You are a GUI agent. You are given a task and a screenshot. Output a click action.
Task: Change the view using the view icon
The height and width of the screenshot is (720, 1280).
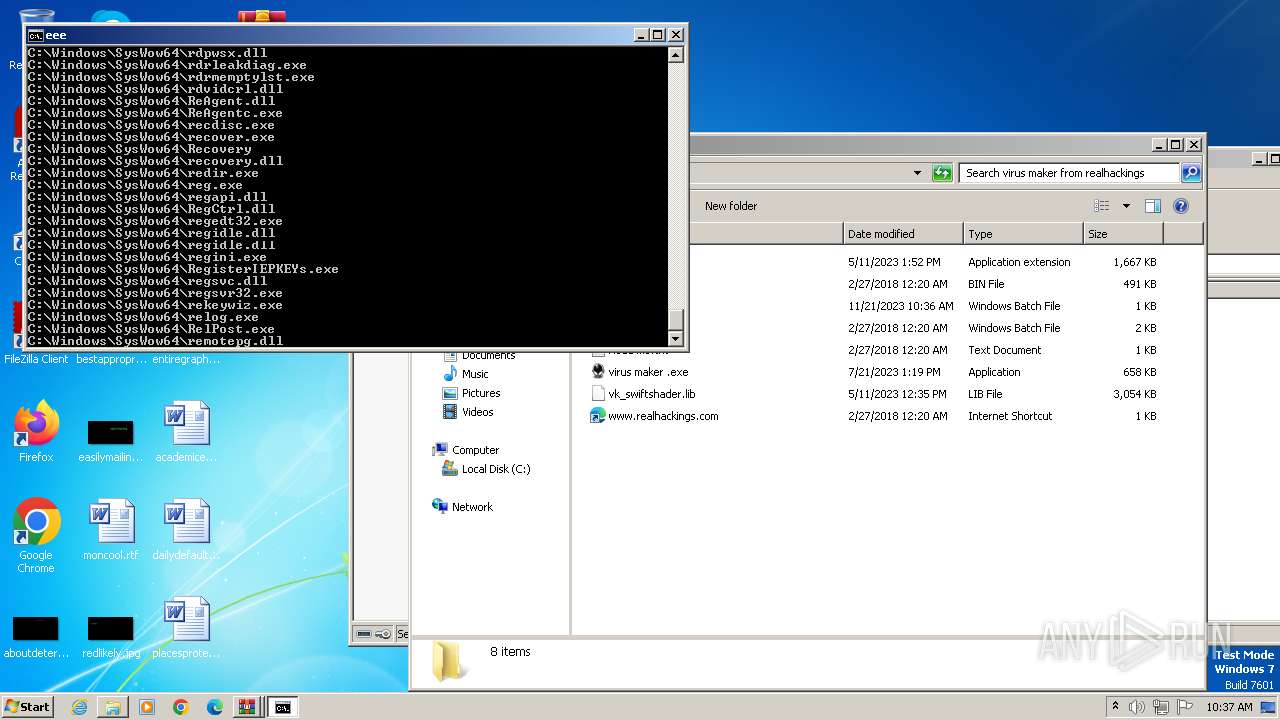[1101, 206]
